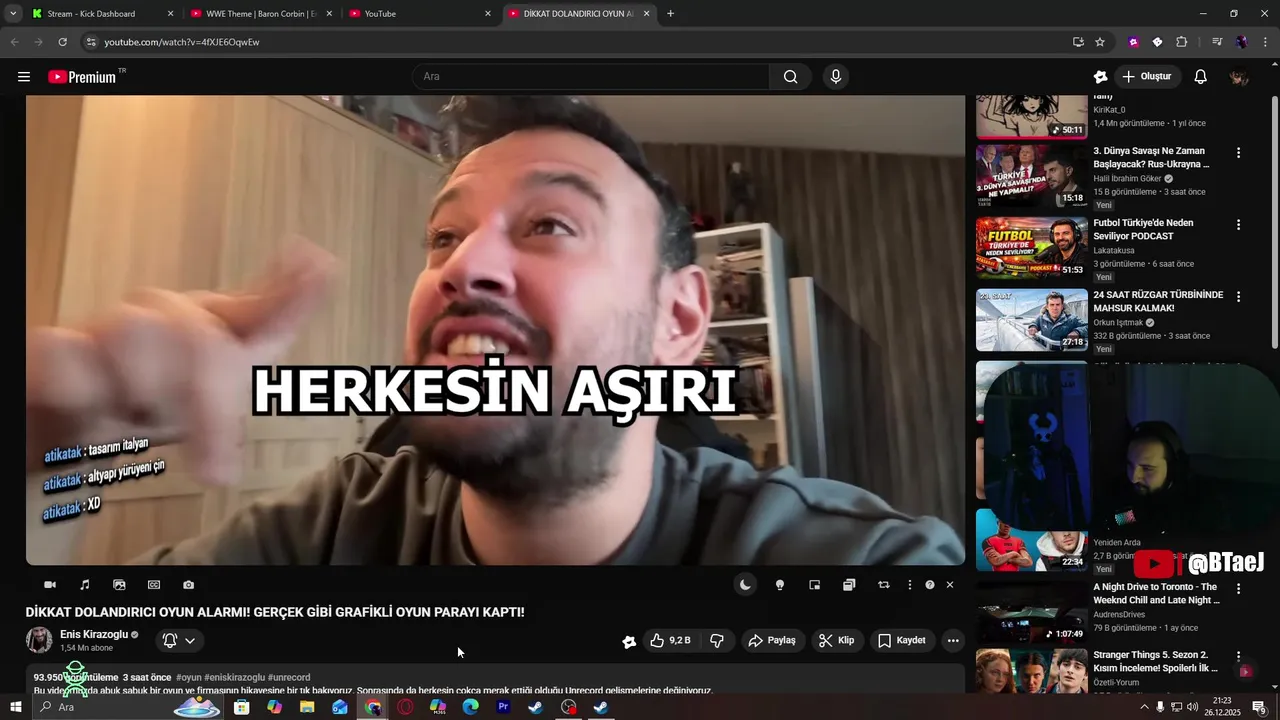Open the 24 Saat Rüzgar Türbininde thumbnail
Viewport: 1280px width, 720px height.
pyautogui.click(x=1031, y=320)
